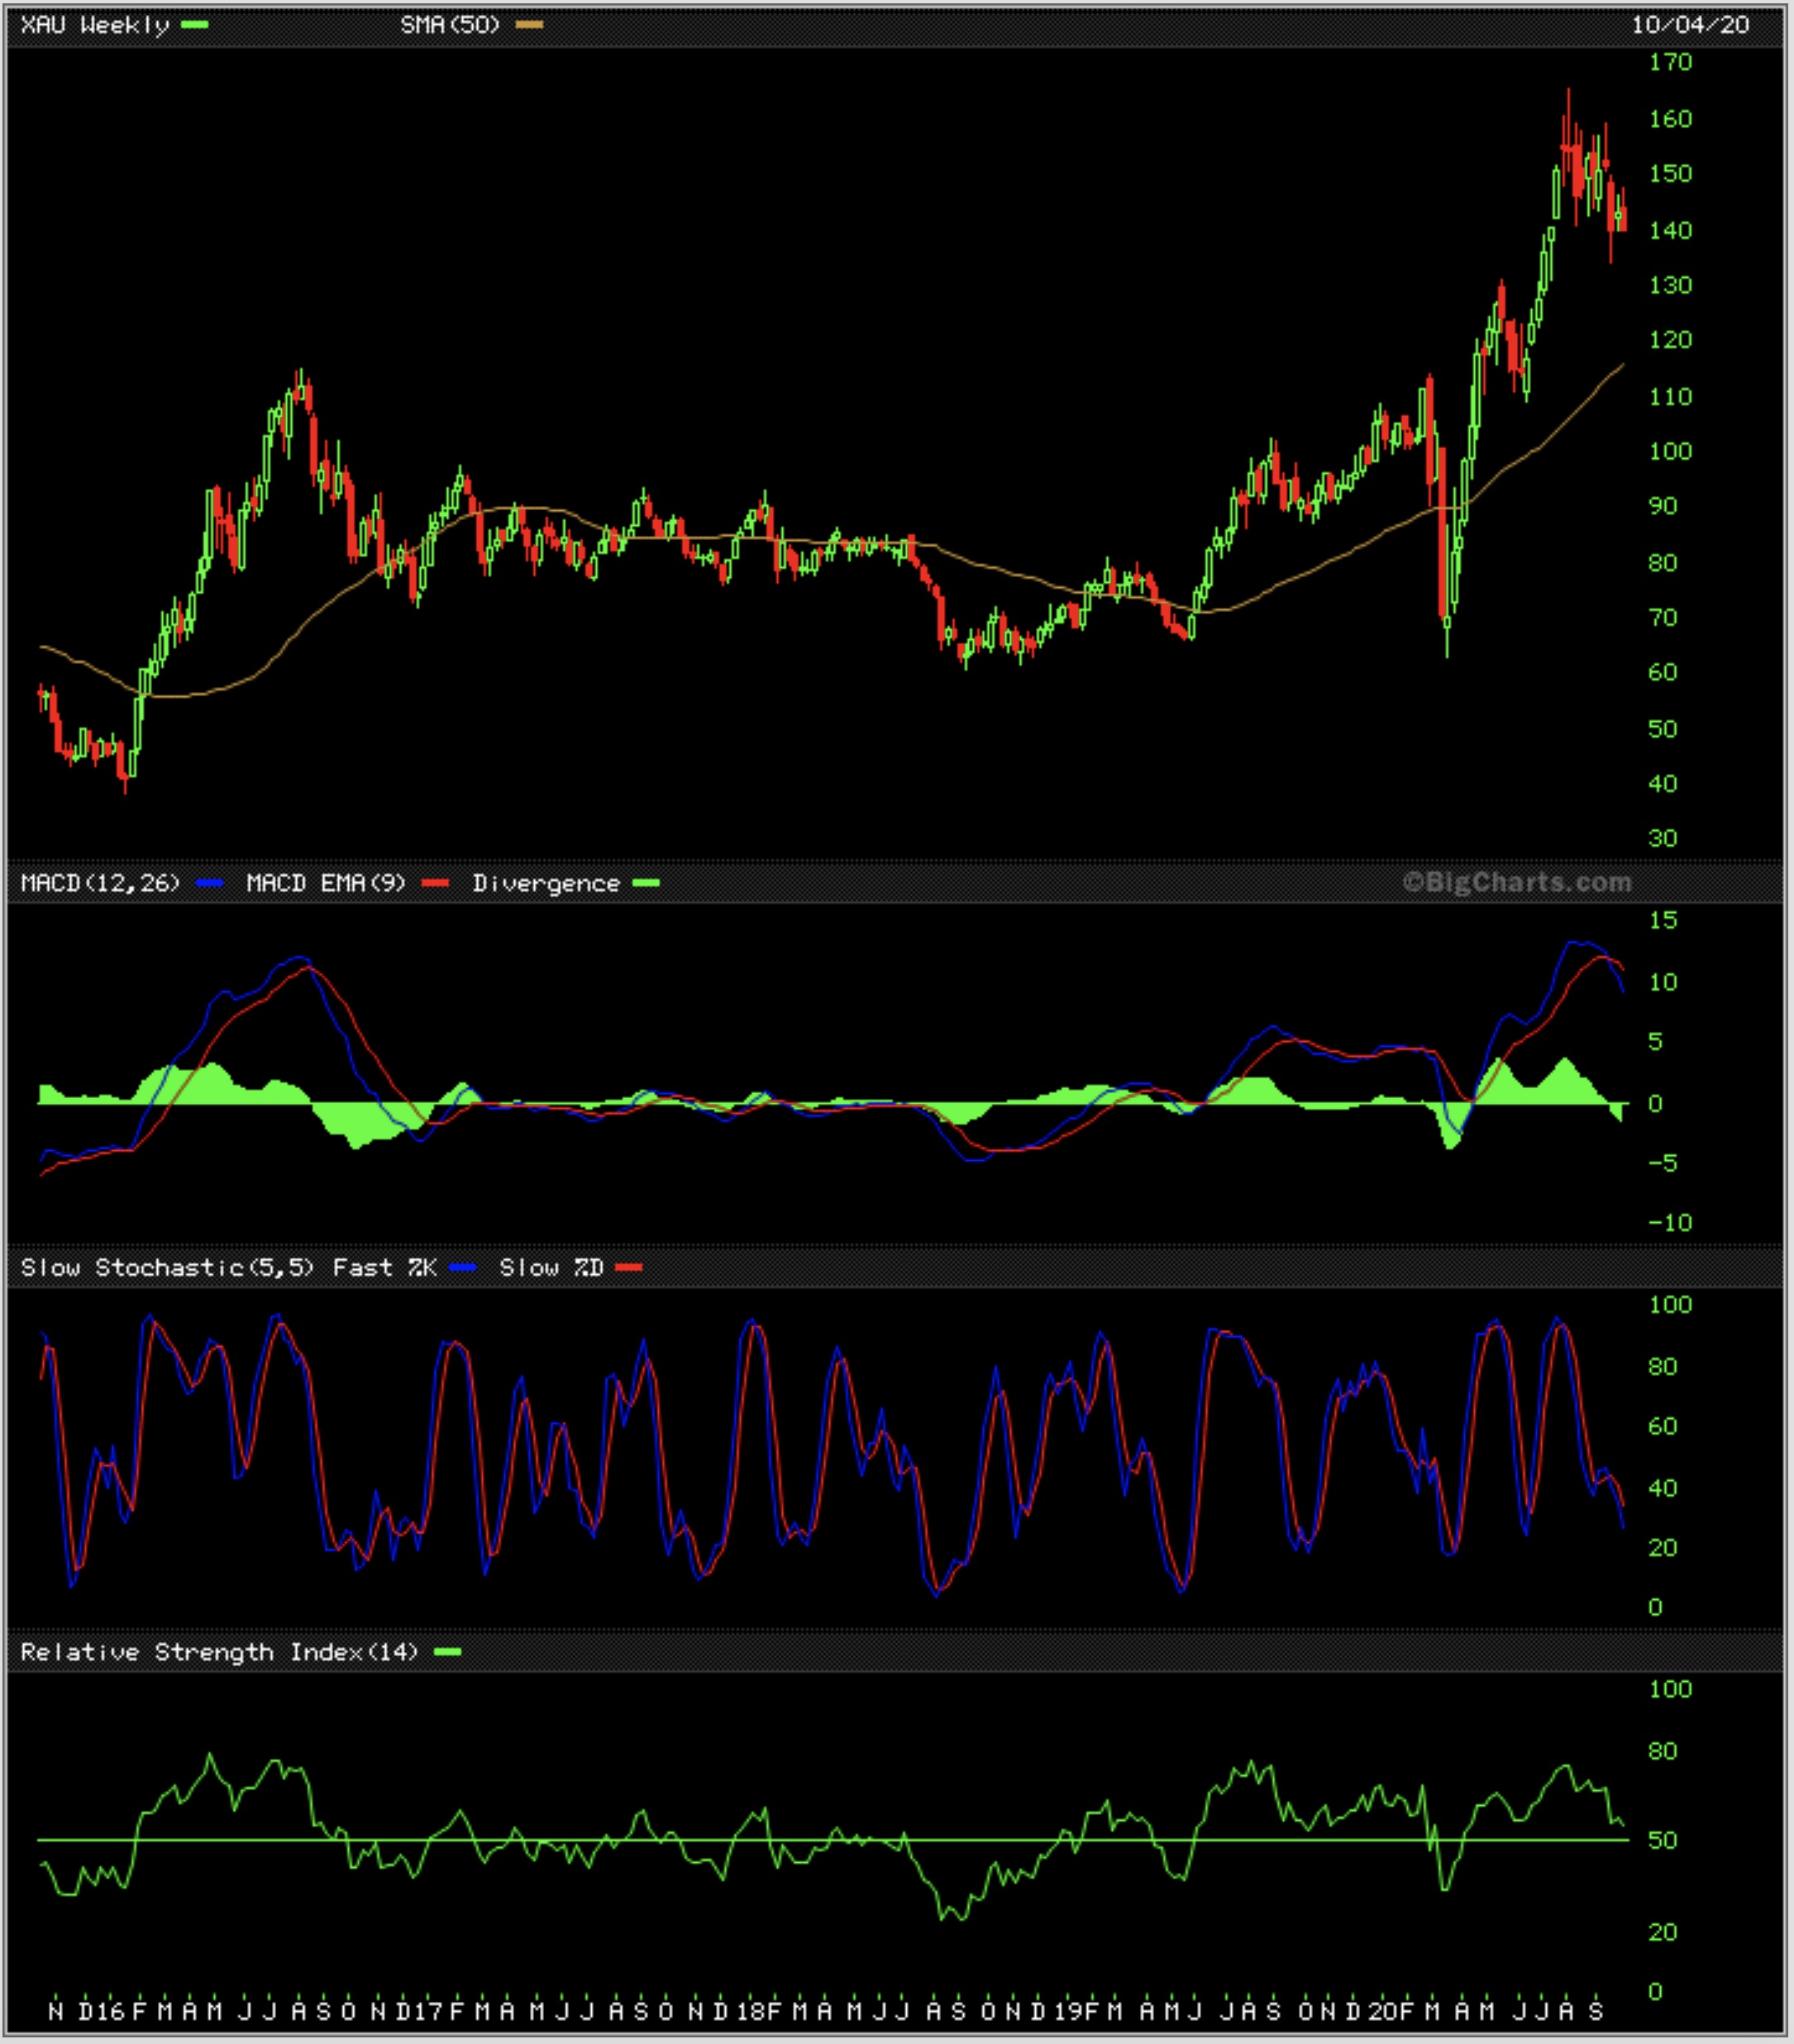
Task: Click the SMA(50) legend text
Action: pos(450,25)
